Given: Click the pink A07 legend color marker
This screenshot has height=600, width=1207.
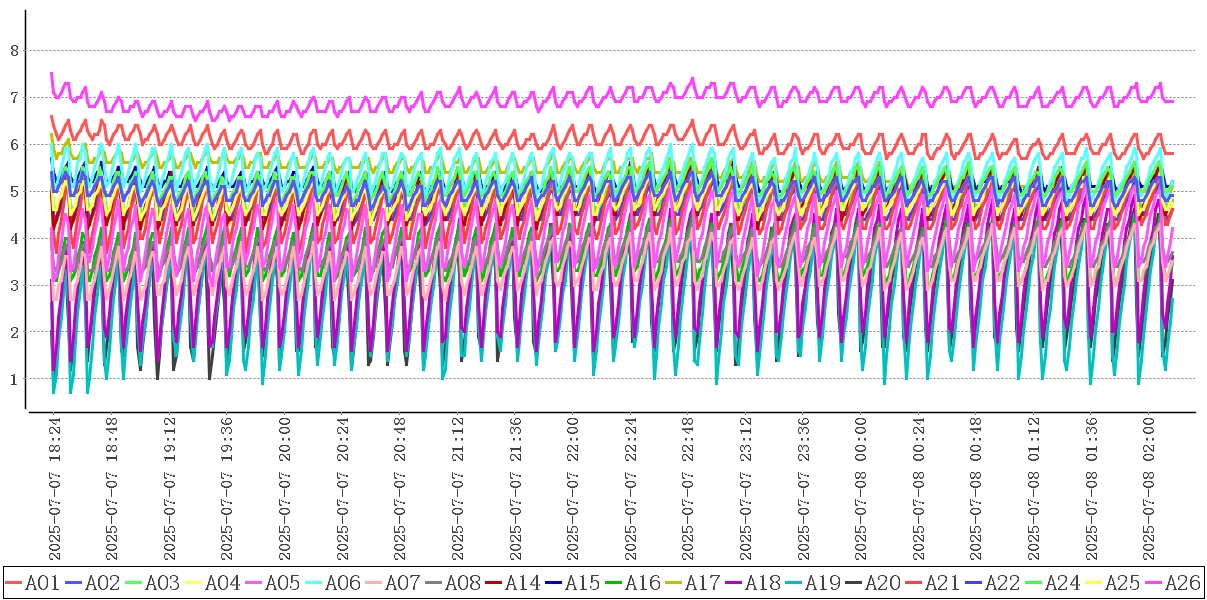Looking at the screenshot, I should (373, 581).
